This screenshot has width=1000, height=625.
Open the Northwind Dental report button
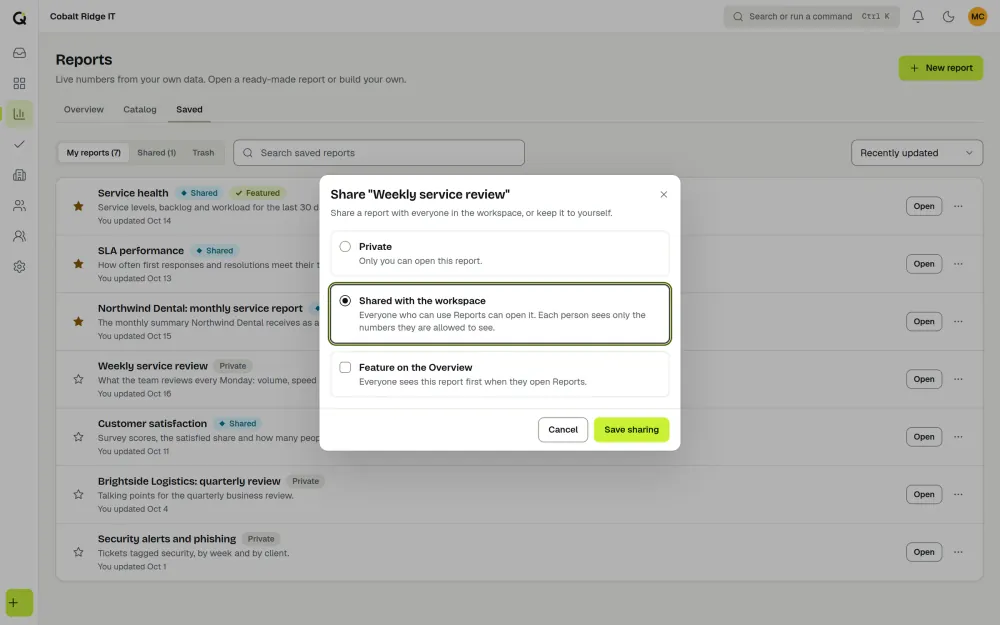click(923, 321)
